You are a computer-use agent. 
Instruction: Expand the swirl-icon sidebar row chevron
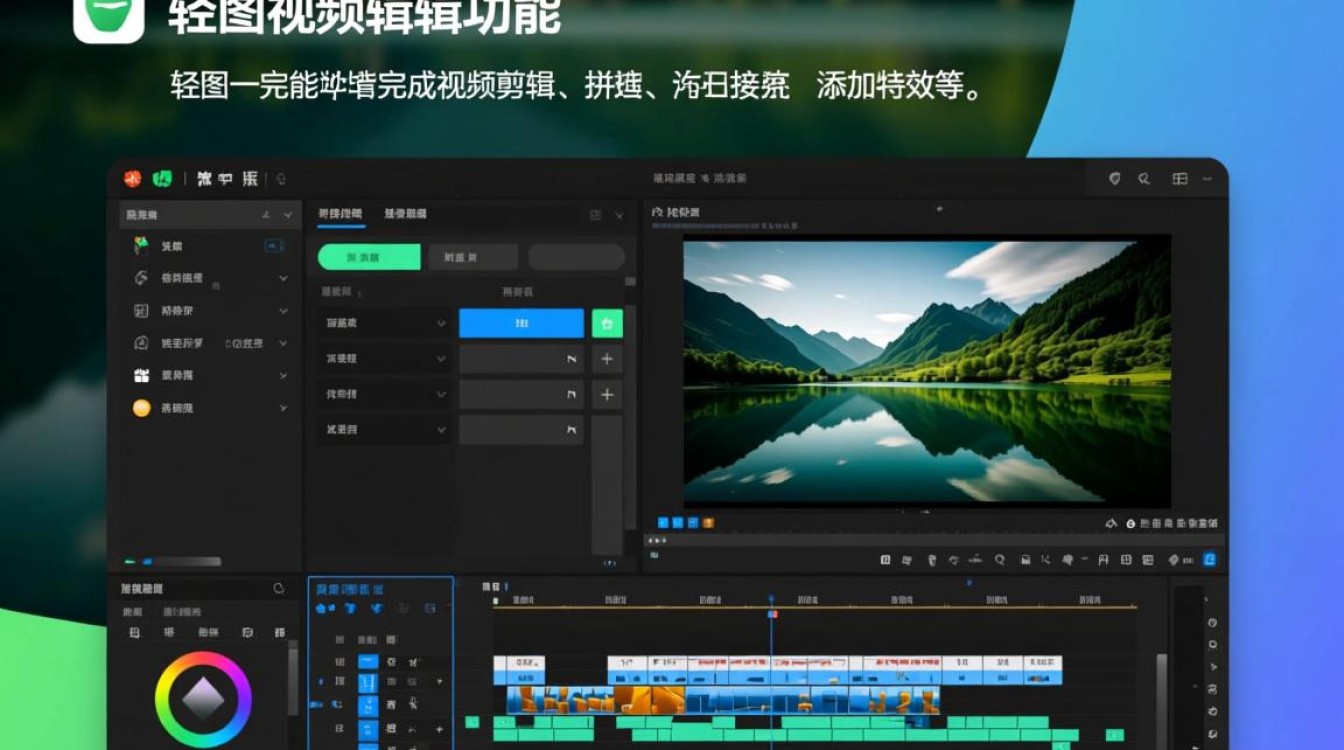point(283,278)
